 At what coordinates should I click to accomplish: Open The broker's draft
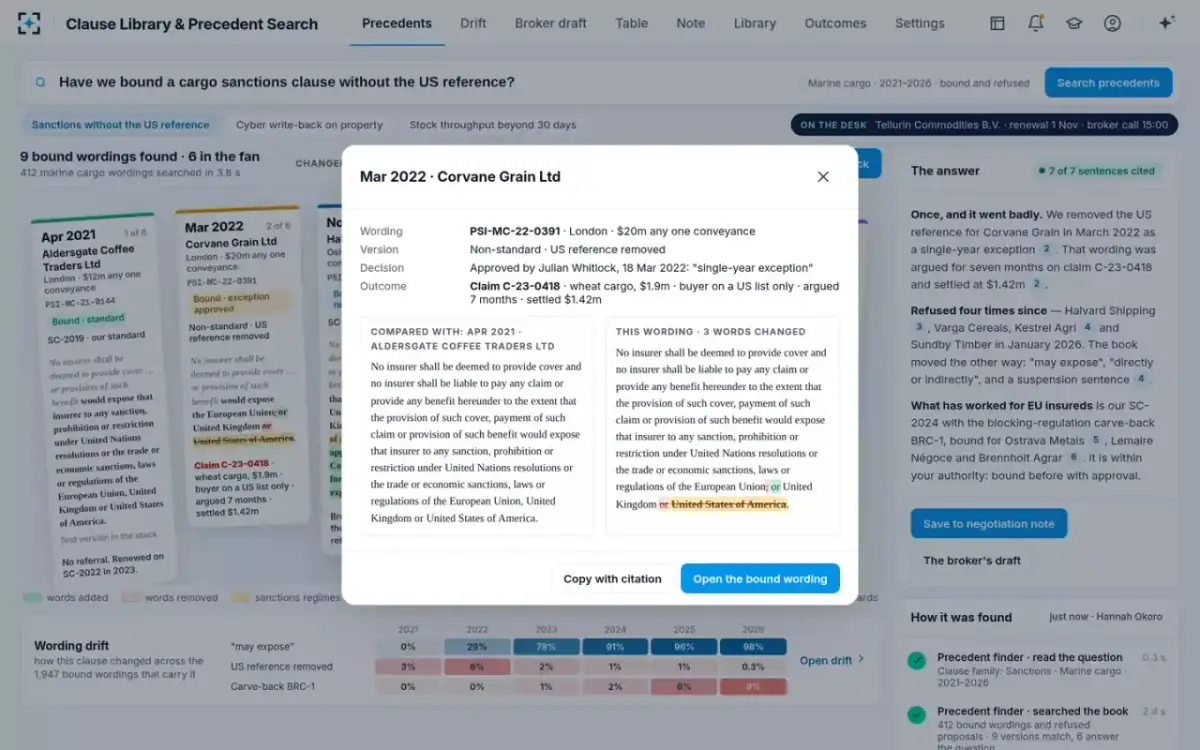[x=972, y=560]
